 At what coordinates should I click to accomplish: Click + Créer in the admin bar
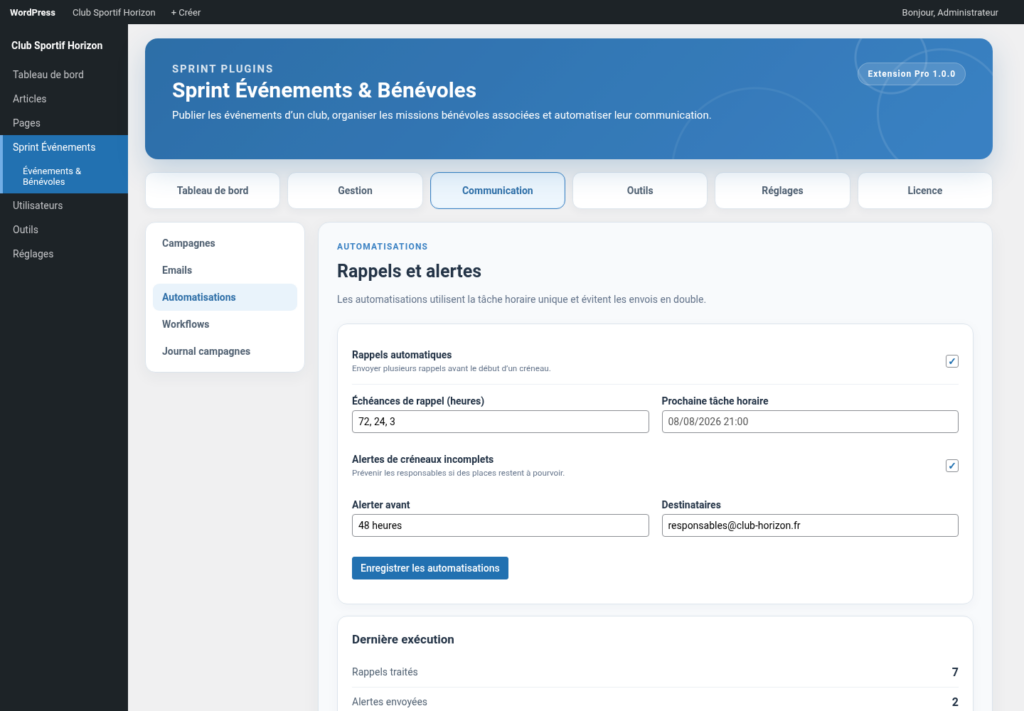point(185,12)
